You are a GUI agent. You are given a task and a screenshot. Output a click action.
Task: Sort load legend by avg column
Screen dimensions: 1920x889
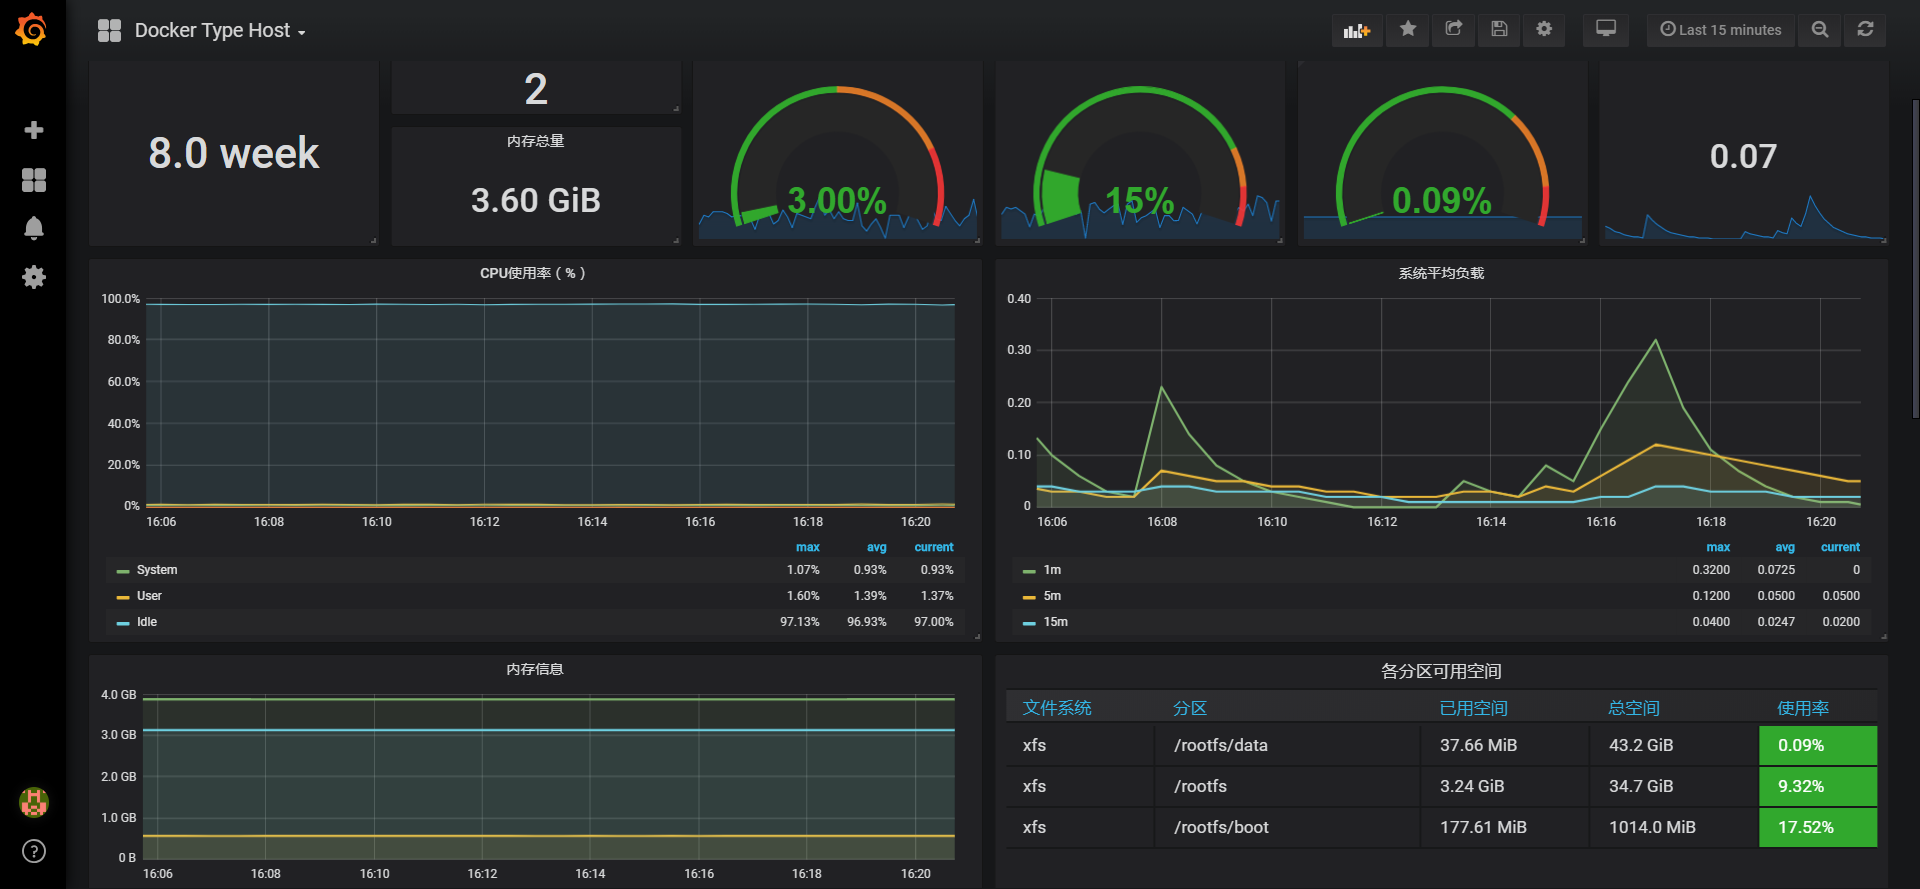click(x=1785, y=547)
